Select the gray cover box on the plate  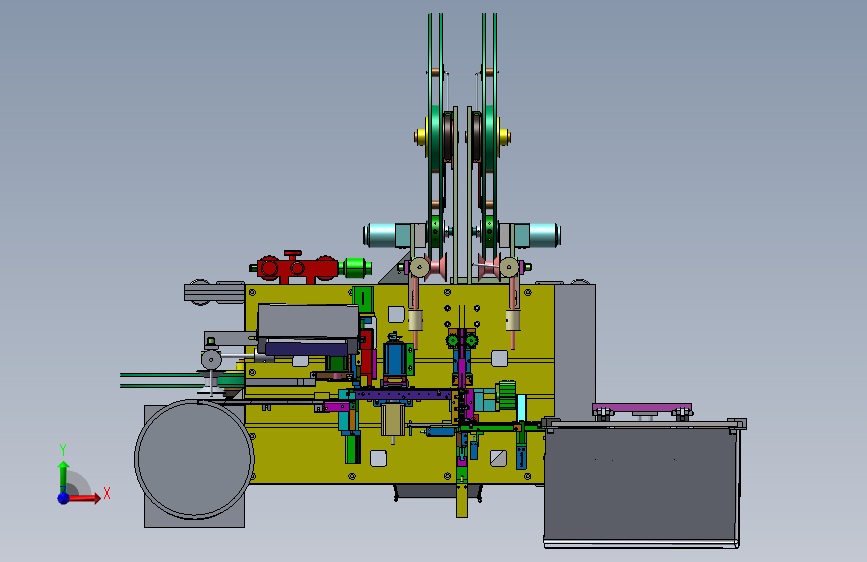tap(308, 321)
